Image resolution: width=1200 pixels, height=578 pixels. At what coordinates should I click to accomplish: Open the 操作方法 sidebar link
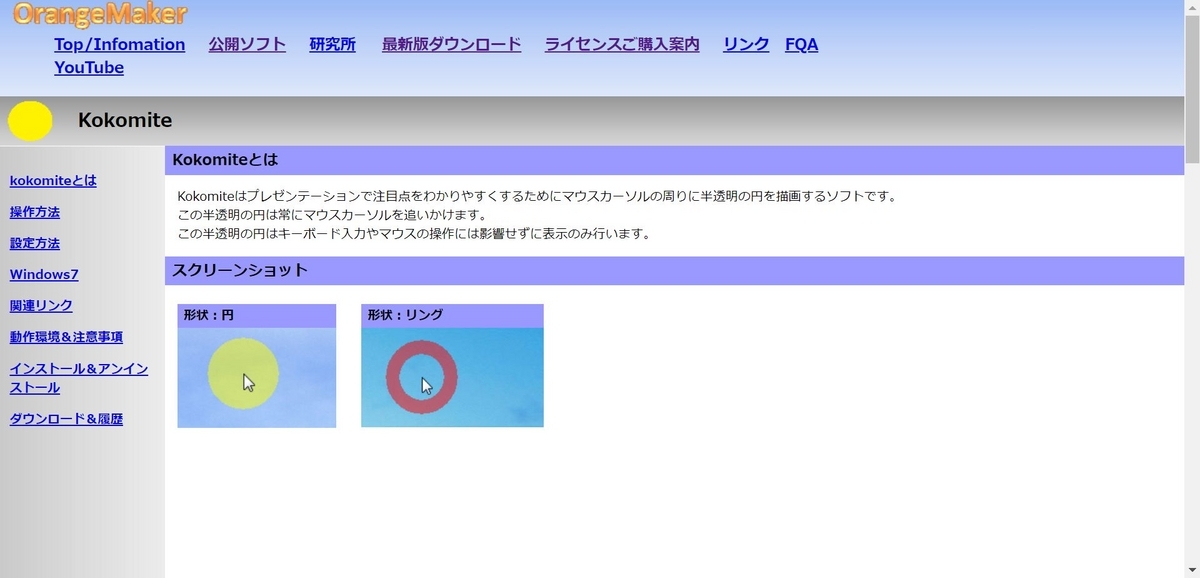[35, 212]
